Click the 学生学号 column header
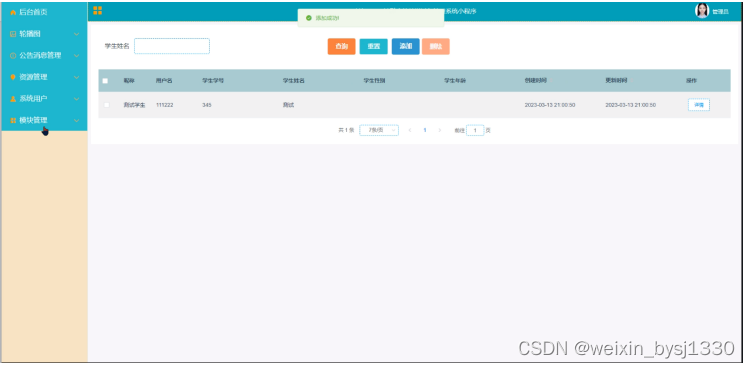This screenshot has height=368, width=750. (x=213, y=81)
